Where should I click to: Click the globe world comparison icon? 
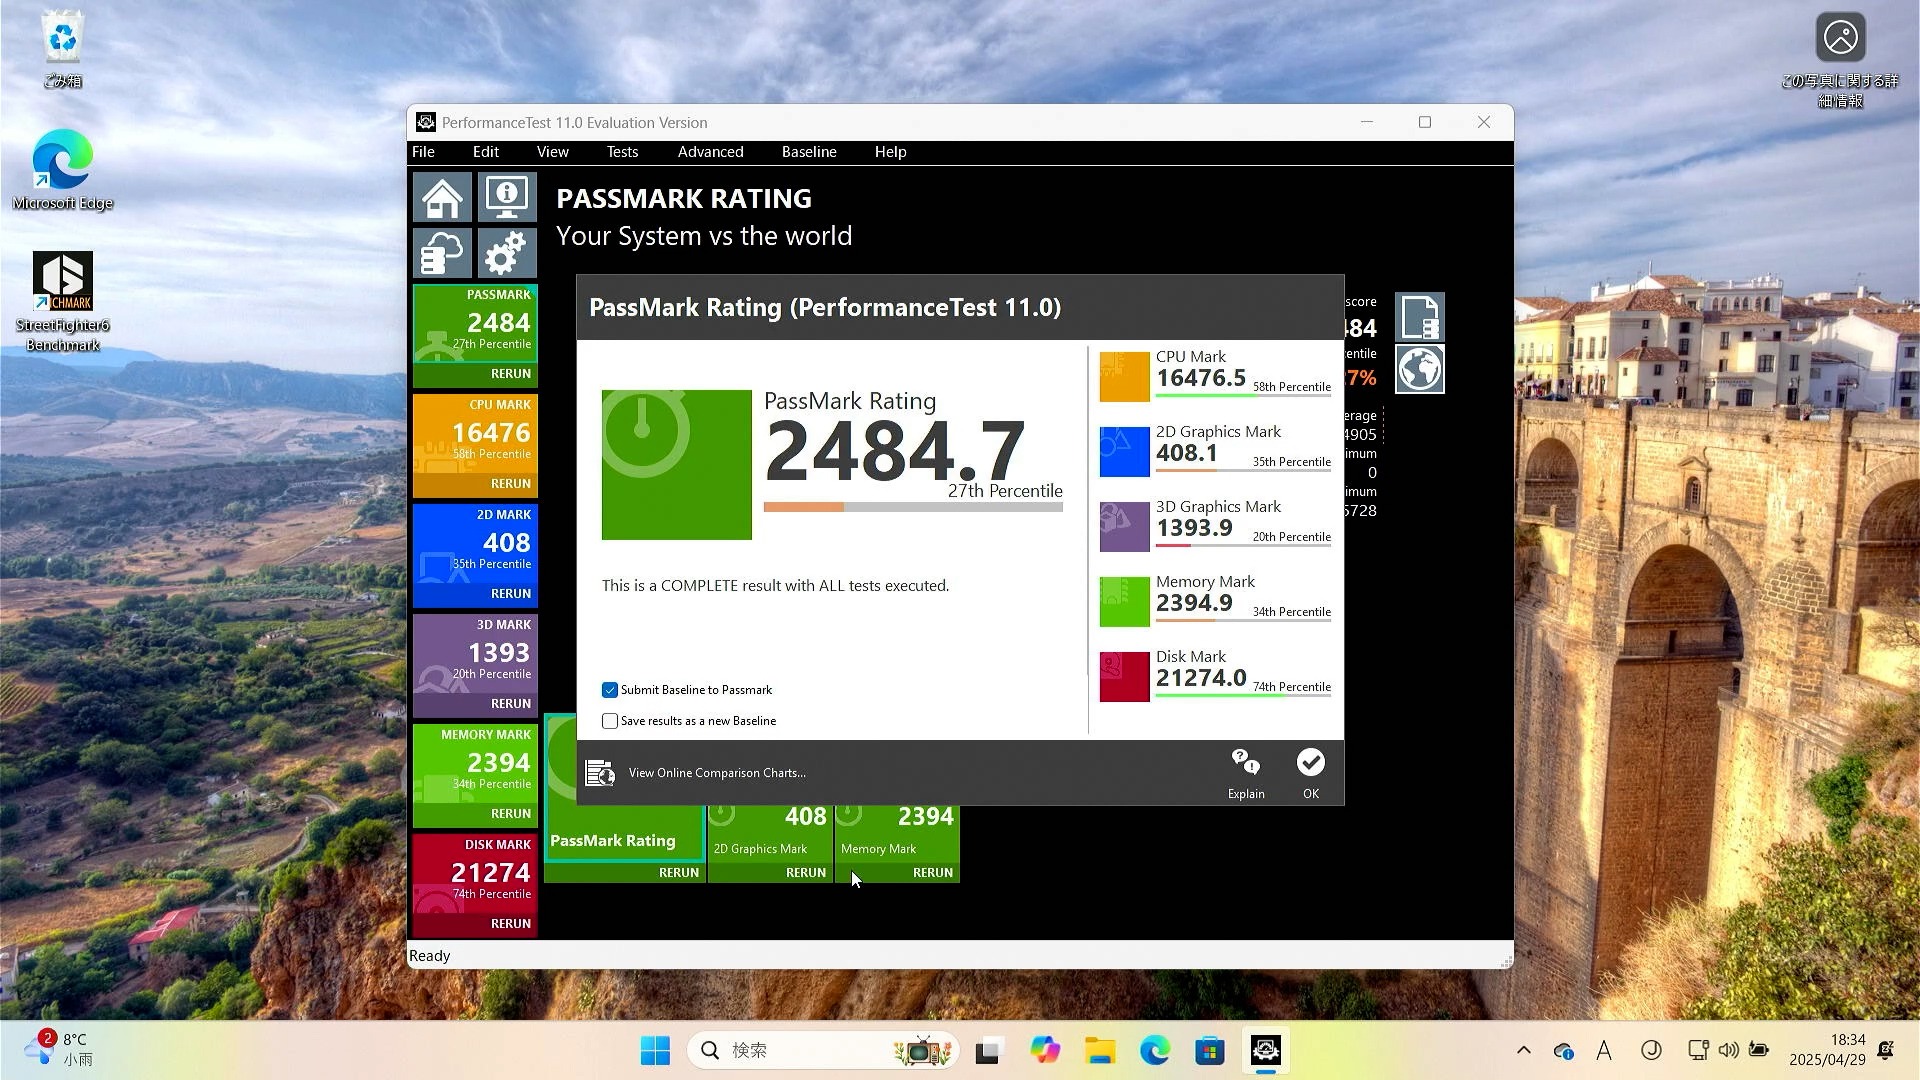tap(1419, 369)
